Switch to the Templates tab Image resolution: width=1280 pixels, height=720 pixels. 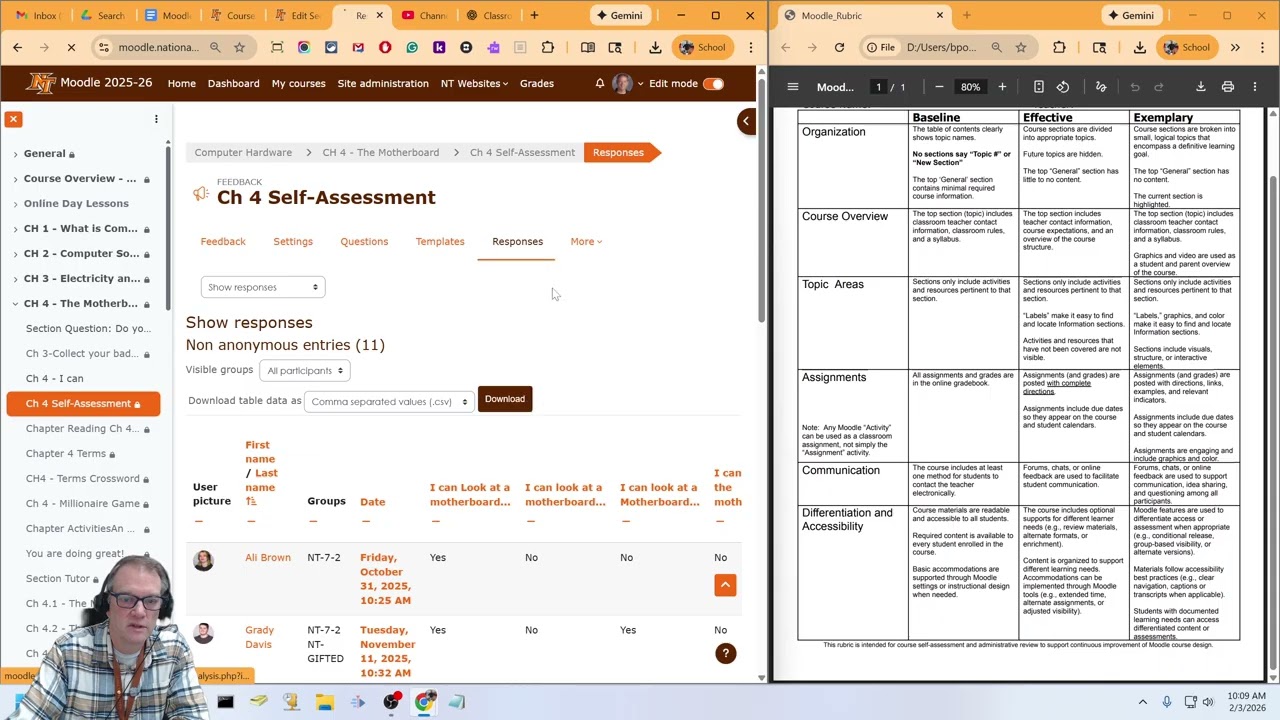point(440,241)
